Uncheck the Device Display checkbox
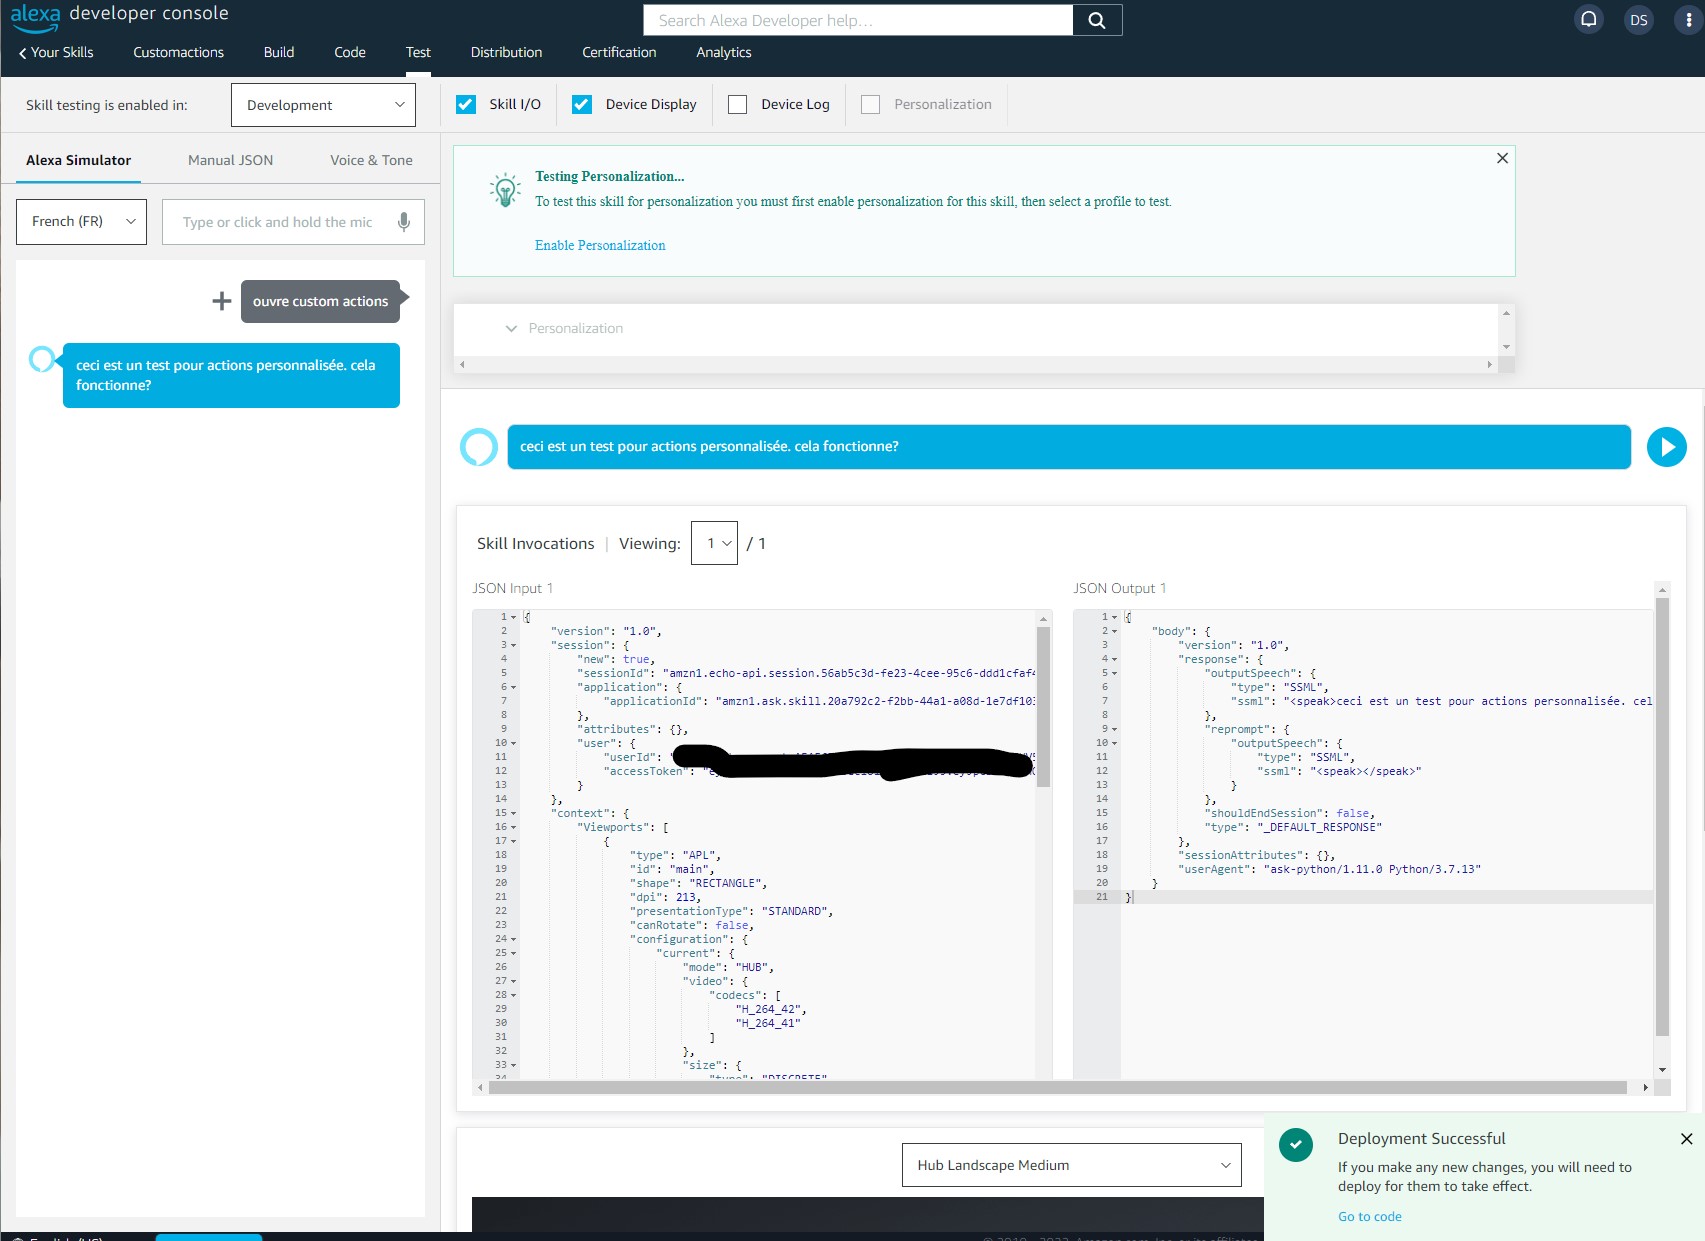This screenshot has height=1241, width=1705. click(582, 104)
